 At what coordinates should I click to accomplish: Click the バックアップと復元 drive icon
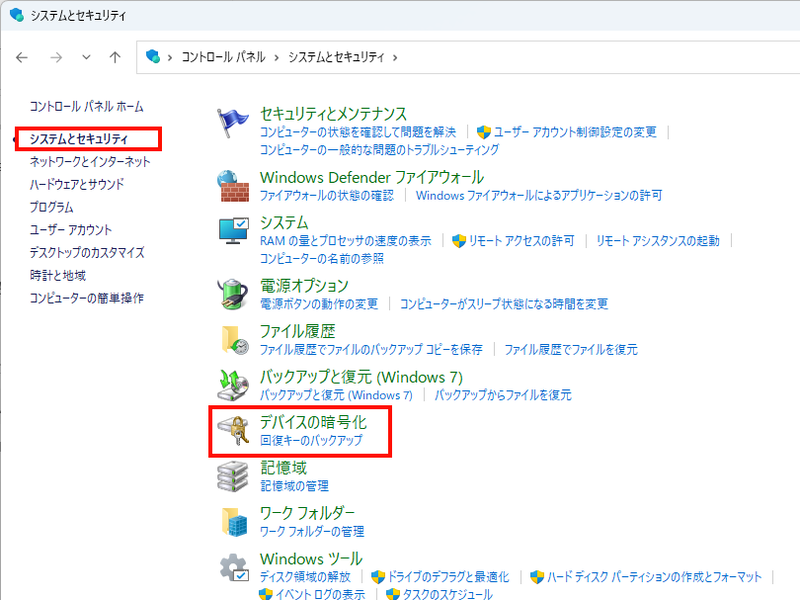click(x=233, y=386)
